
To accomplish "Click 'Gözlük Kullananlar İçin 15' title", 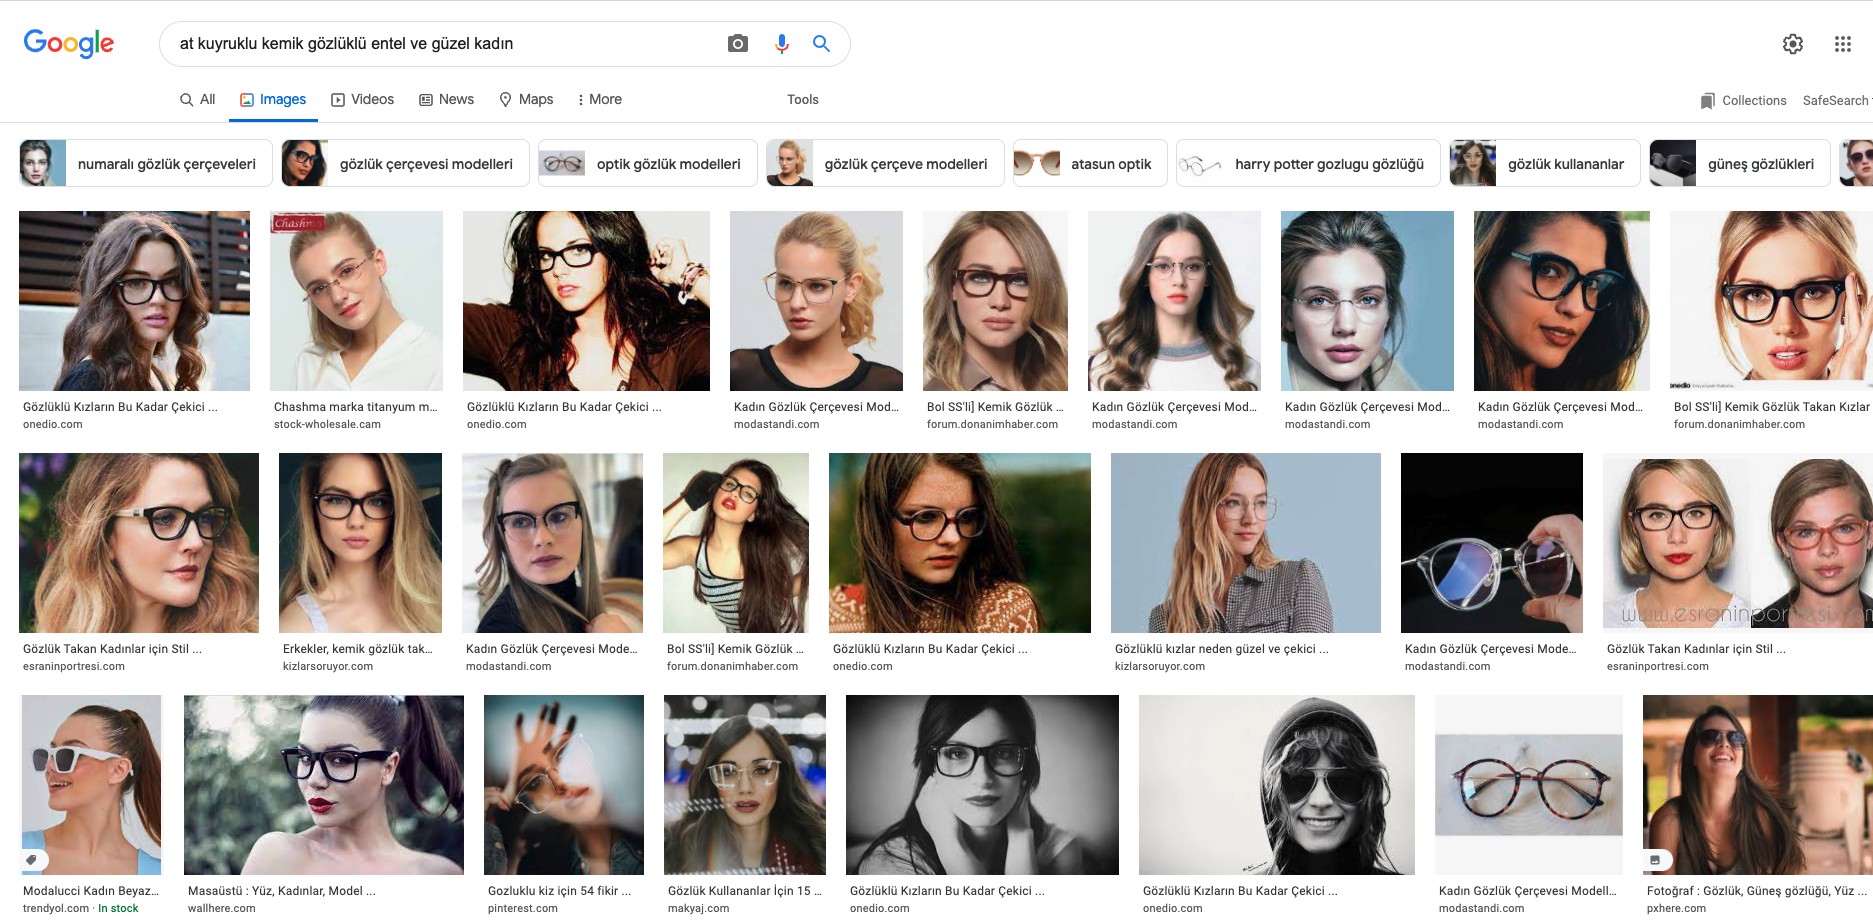I will pyautogui.click(x=745, y=891).
